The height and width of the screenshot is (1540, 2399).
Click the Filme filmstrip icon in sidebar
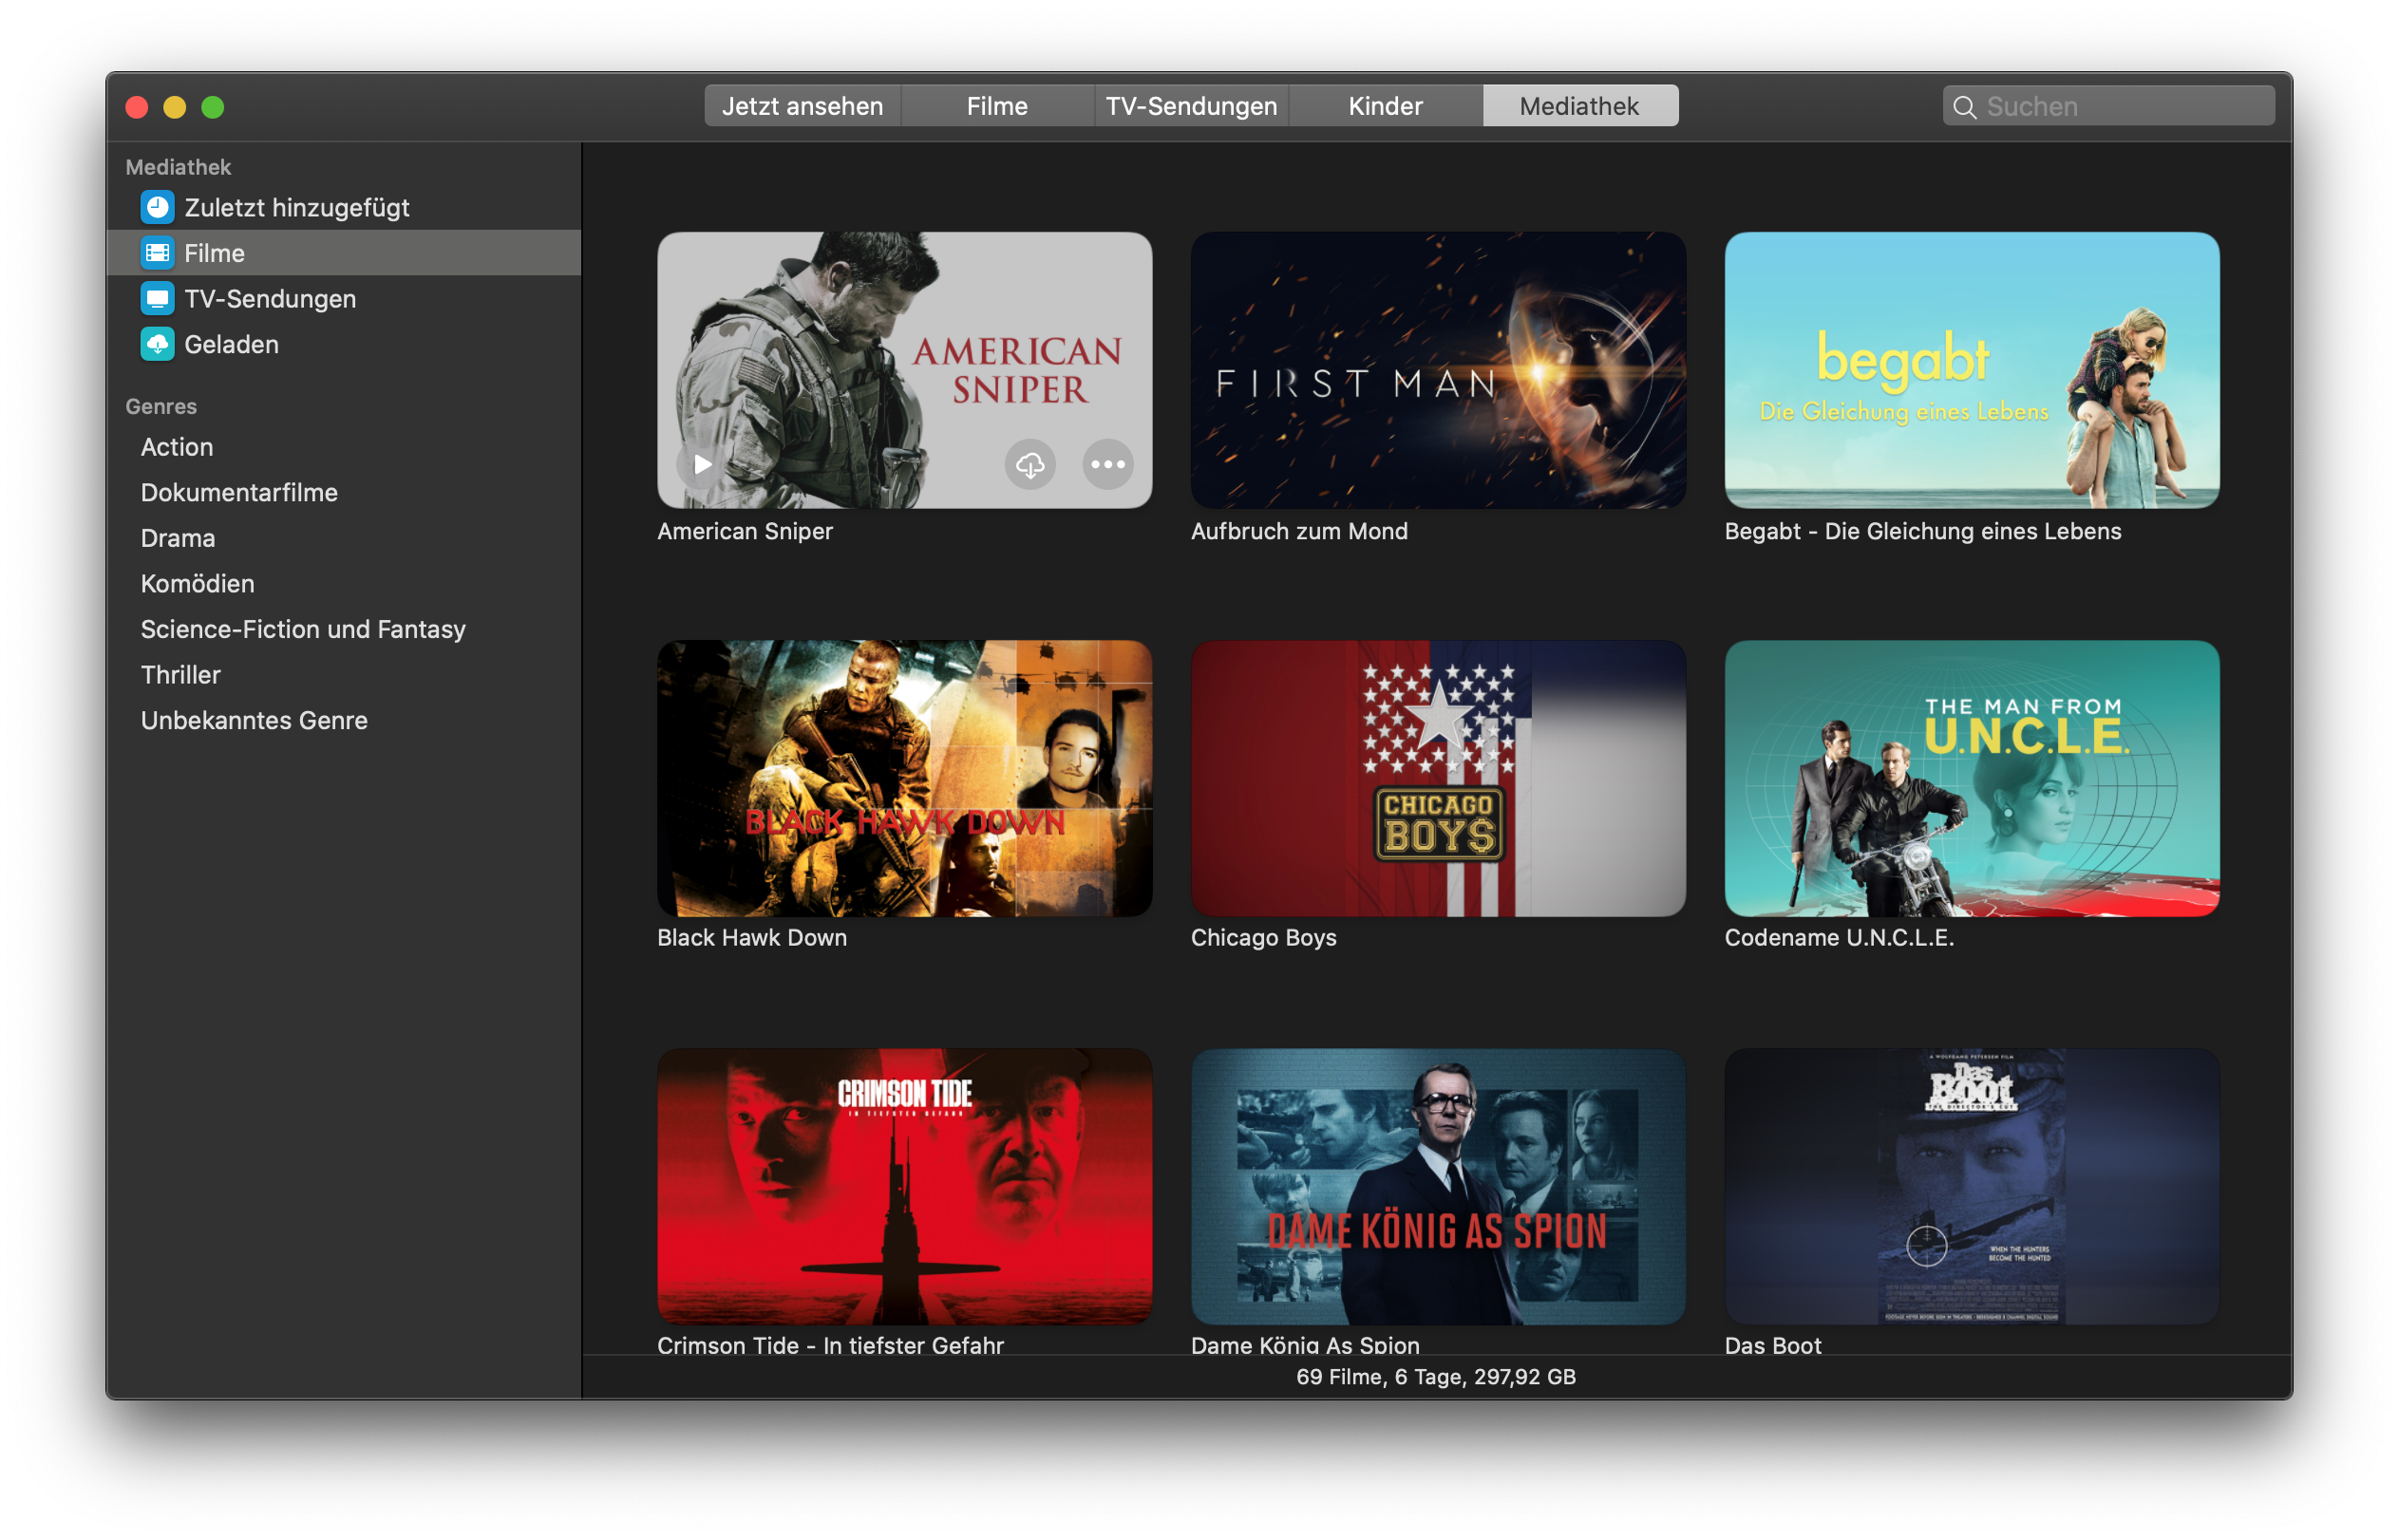pyautogui.click(x=157, y=253)
